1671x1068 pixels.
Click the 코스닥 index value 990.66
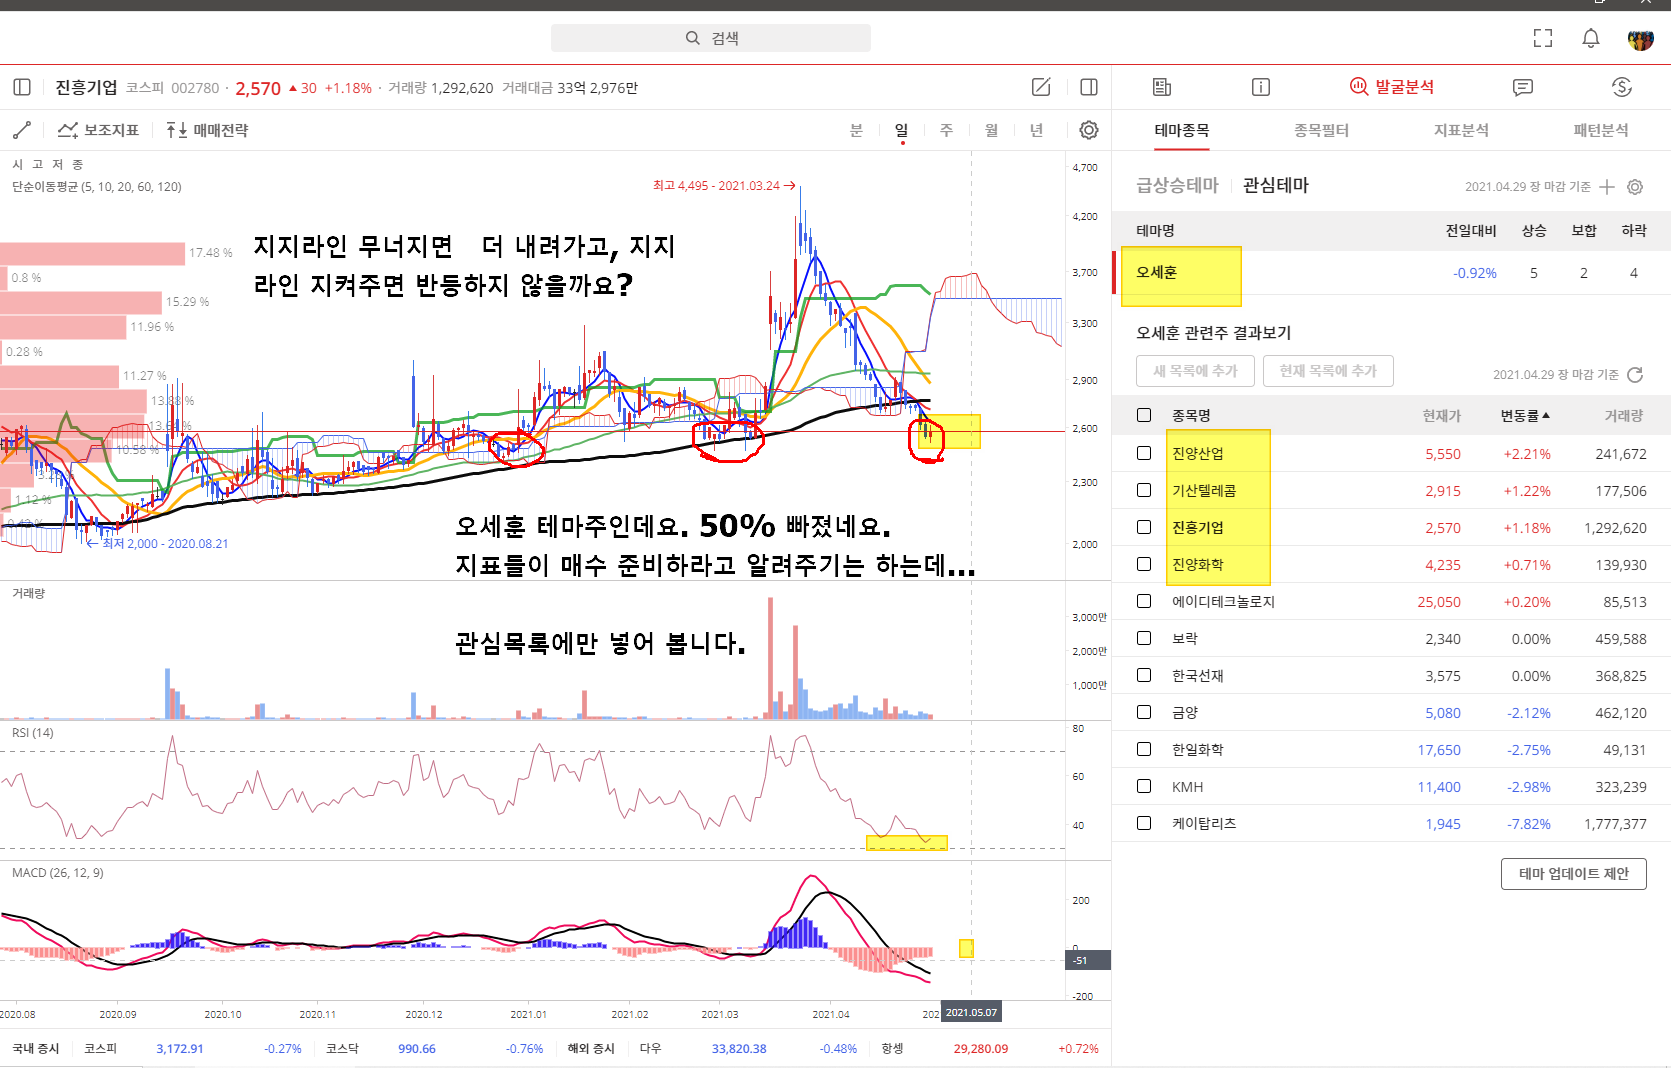(x=417, y=1049)
